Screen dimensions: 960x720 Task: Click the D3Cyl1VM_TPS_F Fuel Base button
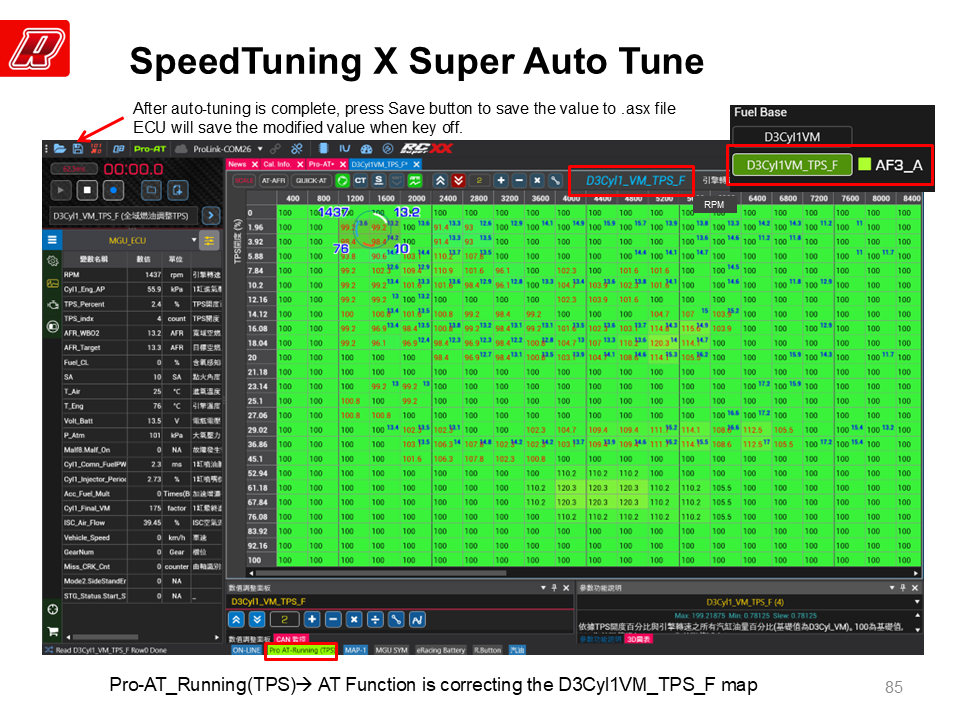click(x=792, y=165)
